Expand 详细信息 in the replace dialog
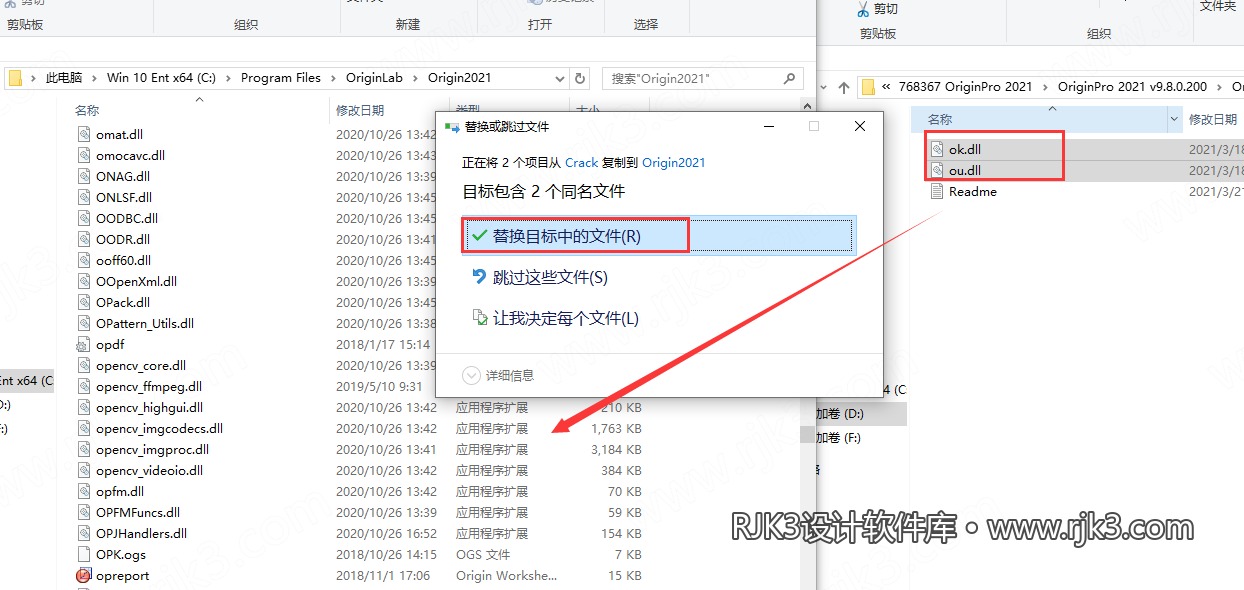Screen dimensions: 1244x590 [x=498, y=375]
